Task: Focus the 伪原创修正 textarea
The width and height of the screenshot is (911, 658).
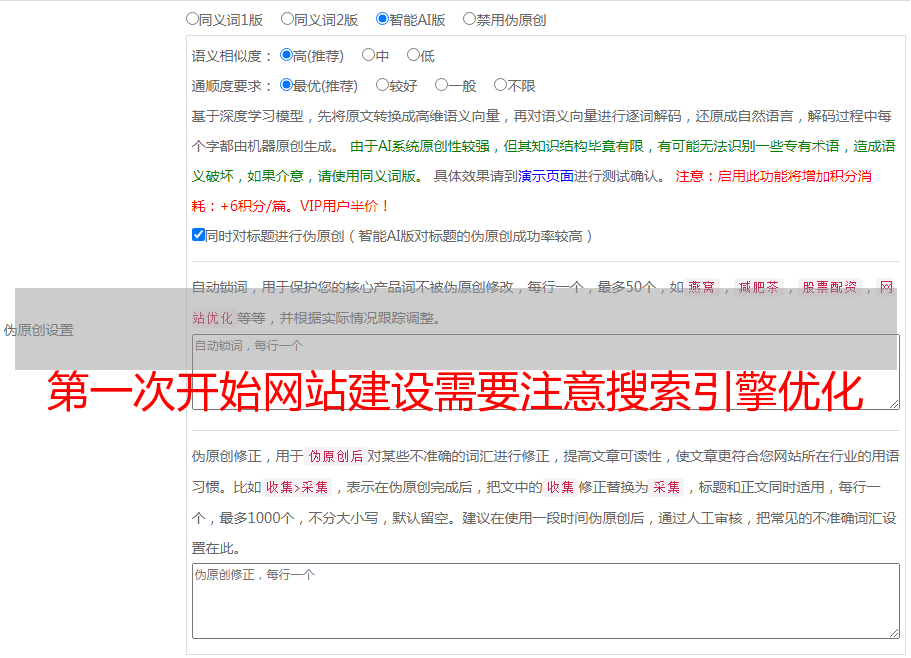Action: point(546,601)
